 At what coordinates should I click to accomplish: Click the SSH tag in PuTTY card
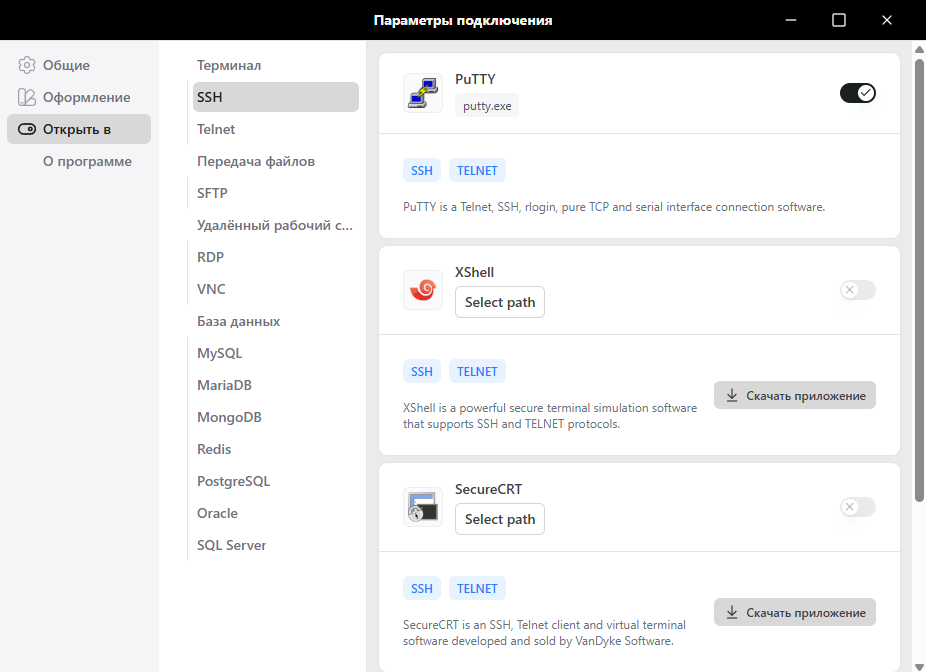point(422,171)
